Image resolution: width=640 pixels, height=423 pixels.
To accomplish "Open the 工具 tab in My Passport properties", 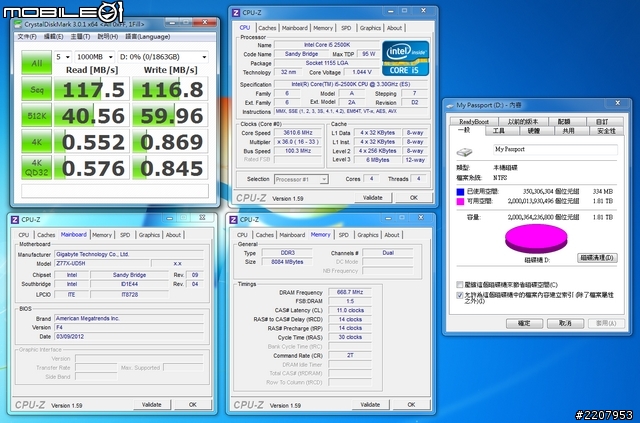I will pyautogui.click(x=499, y=131).
